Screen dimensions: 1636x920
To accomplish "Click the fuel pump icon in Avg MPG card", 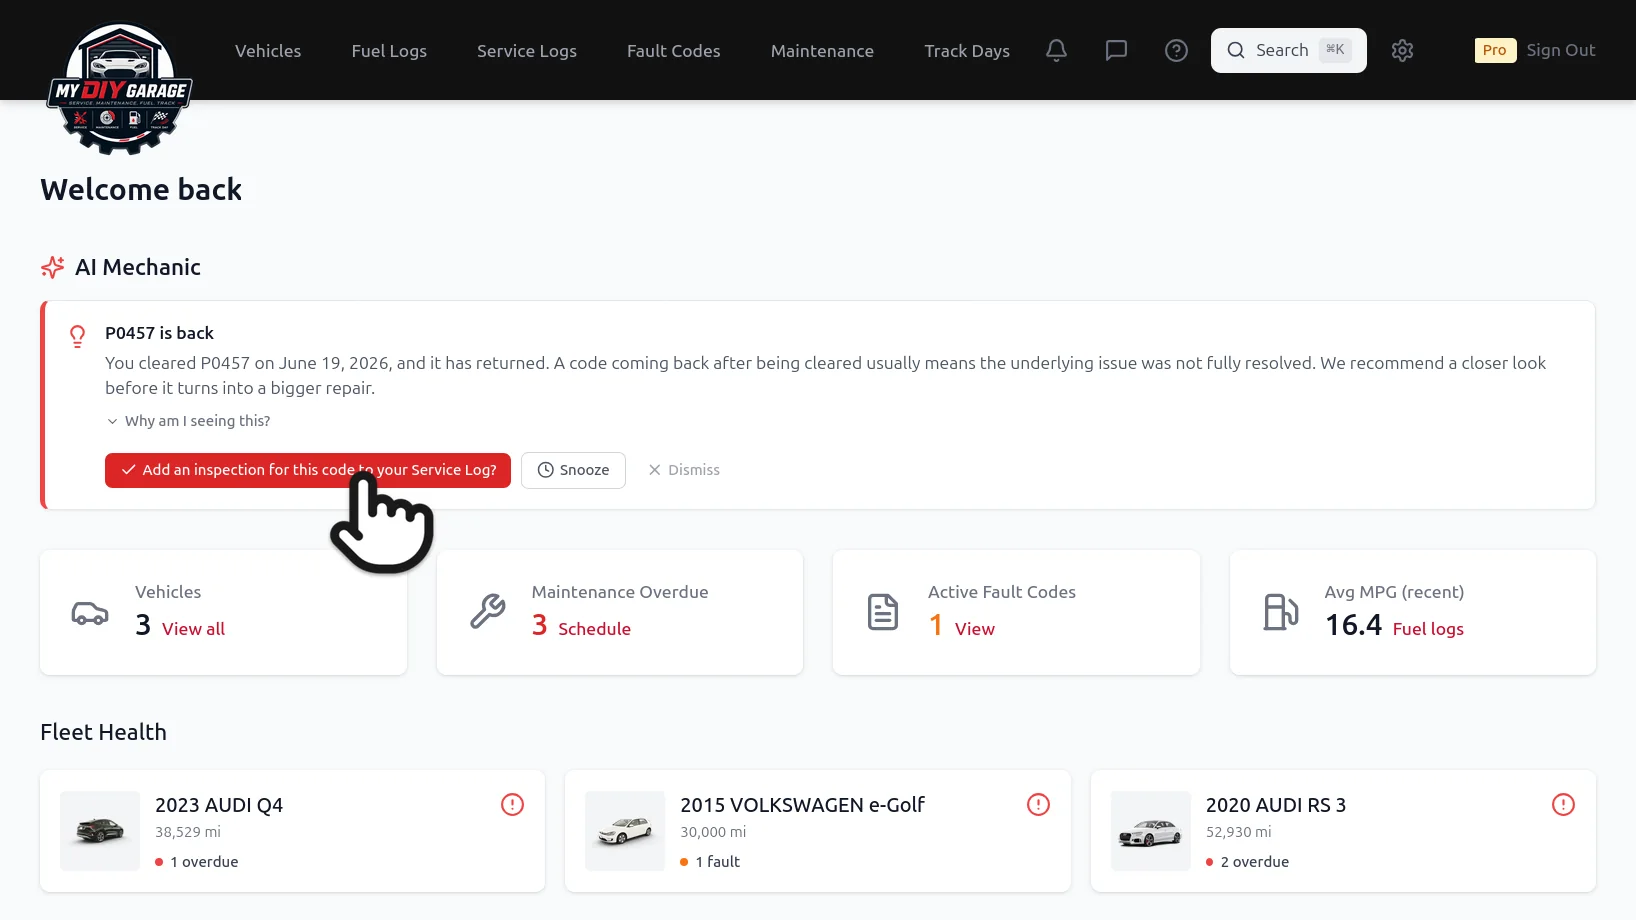I will [x=1280, y=612].
